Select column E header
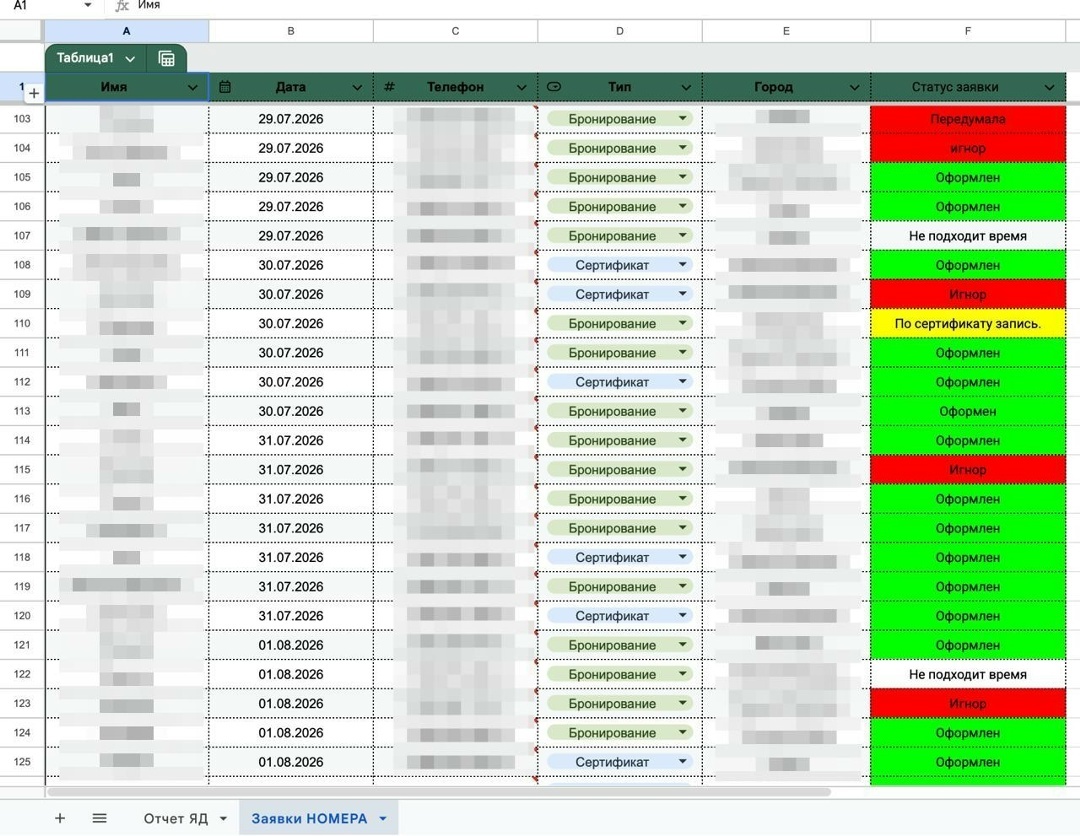 [x=786, y=31]
